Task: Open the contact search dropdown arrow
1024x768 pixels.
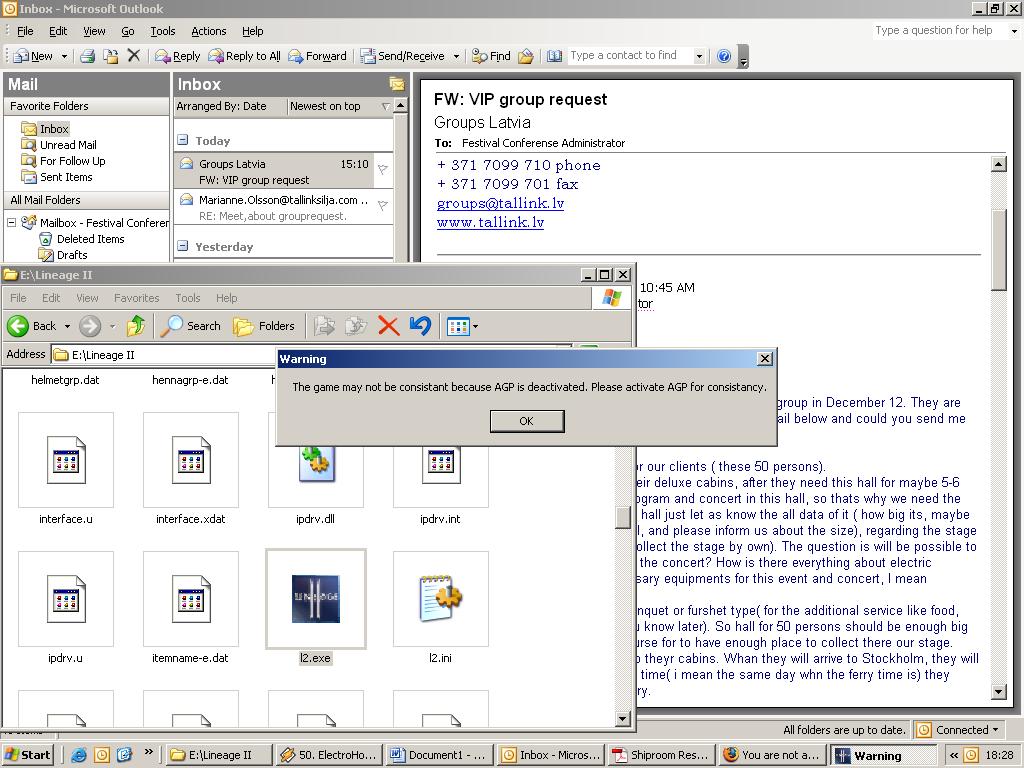Action: [699, 56]
